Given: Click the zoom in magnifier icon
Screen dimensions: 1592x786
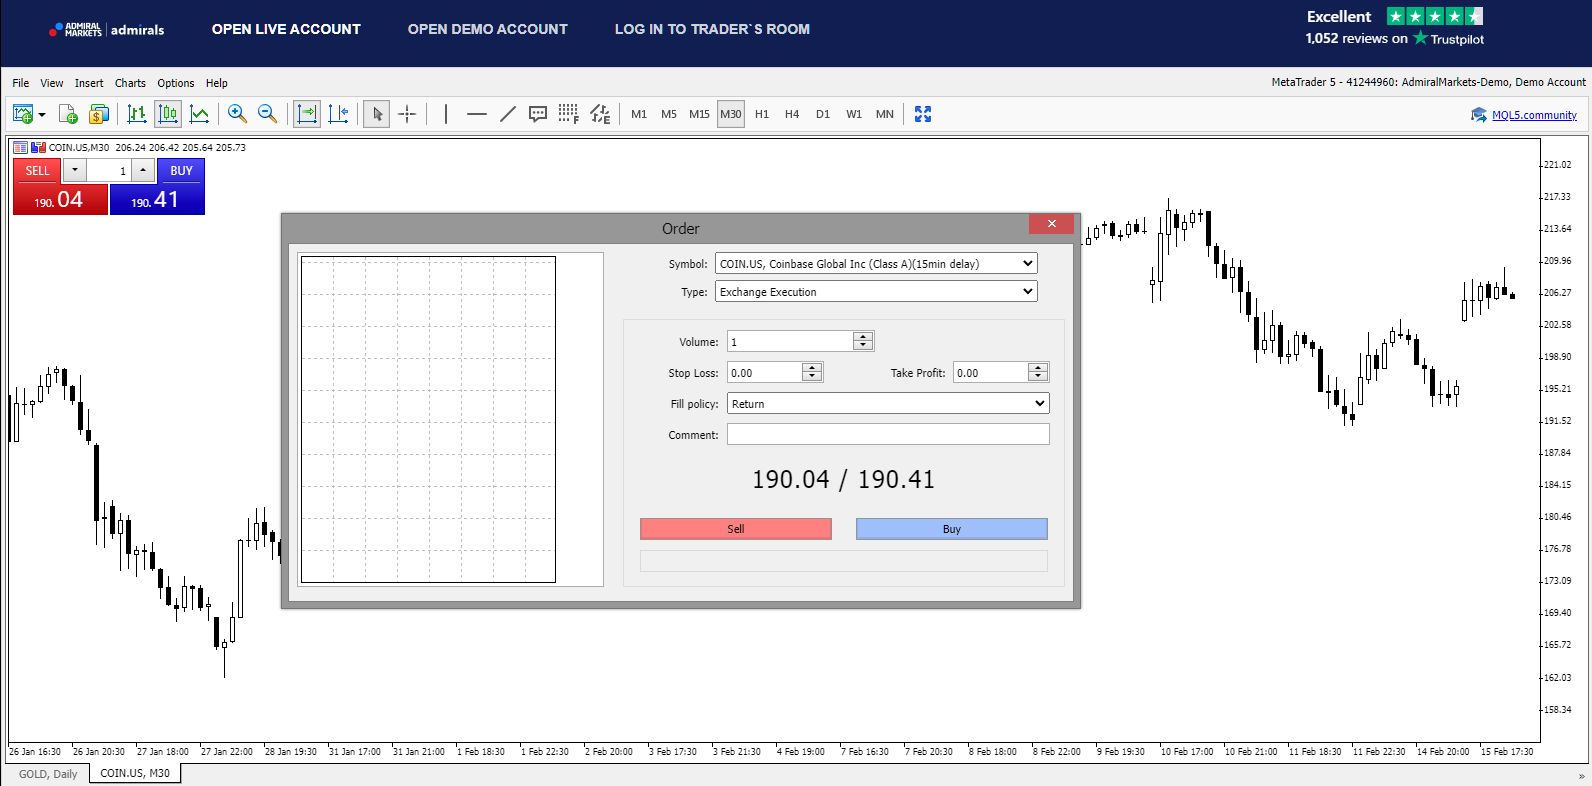Looking at the screenshot, I should click(237, 114).
